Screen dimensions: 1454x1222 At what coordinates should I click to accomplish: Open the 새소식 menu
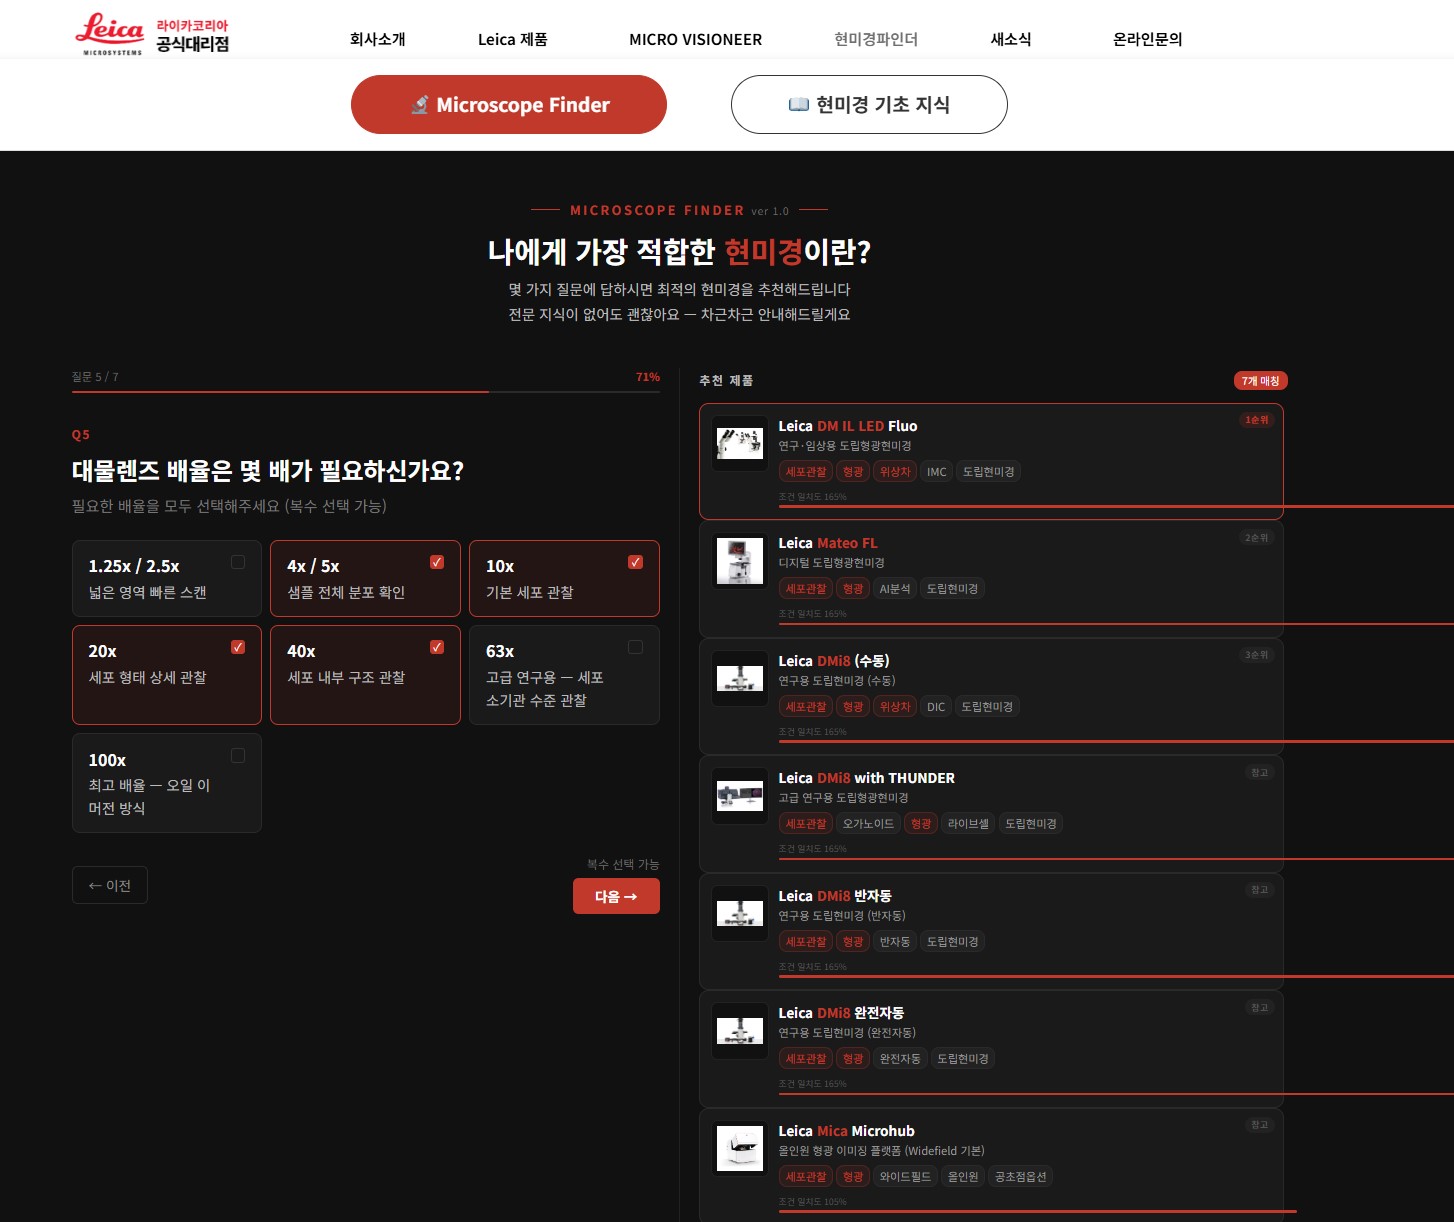click(1011, 39)
